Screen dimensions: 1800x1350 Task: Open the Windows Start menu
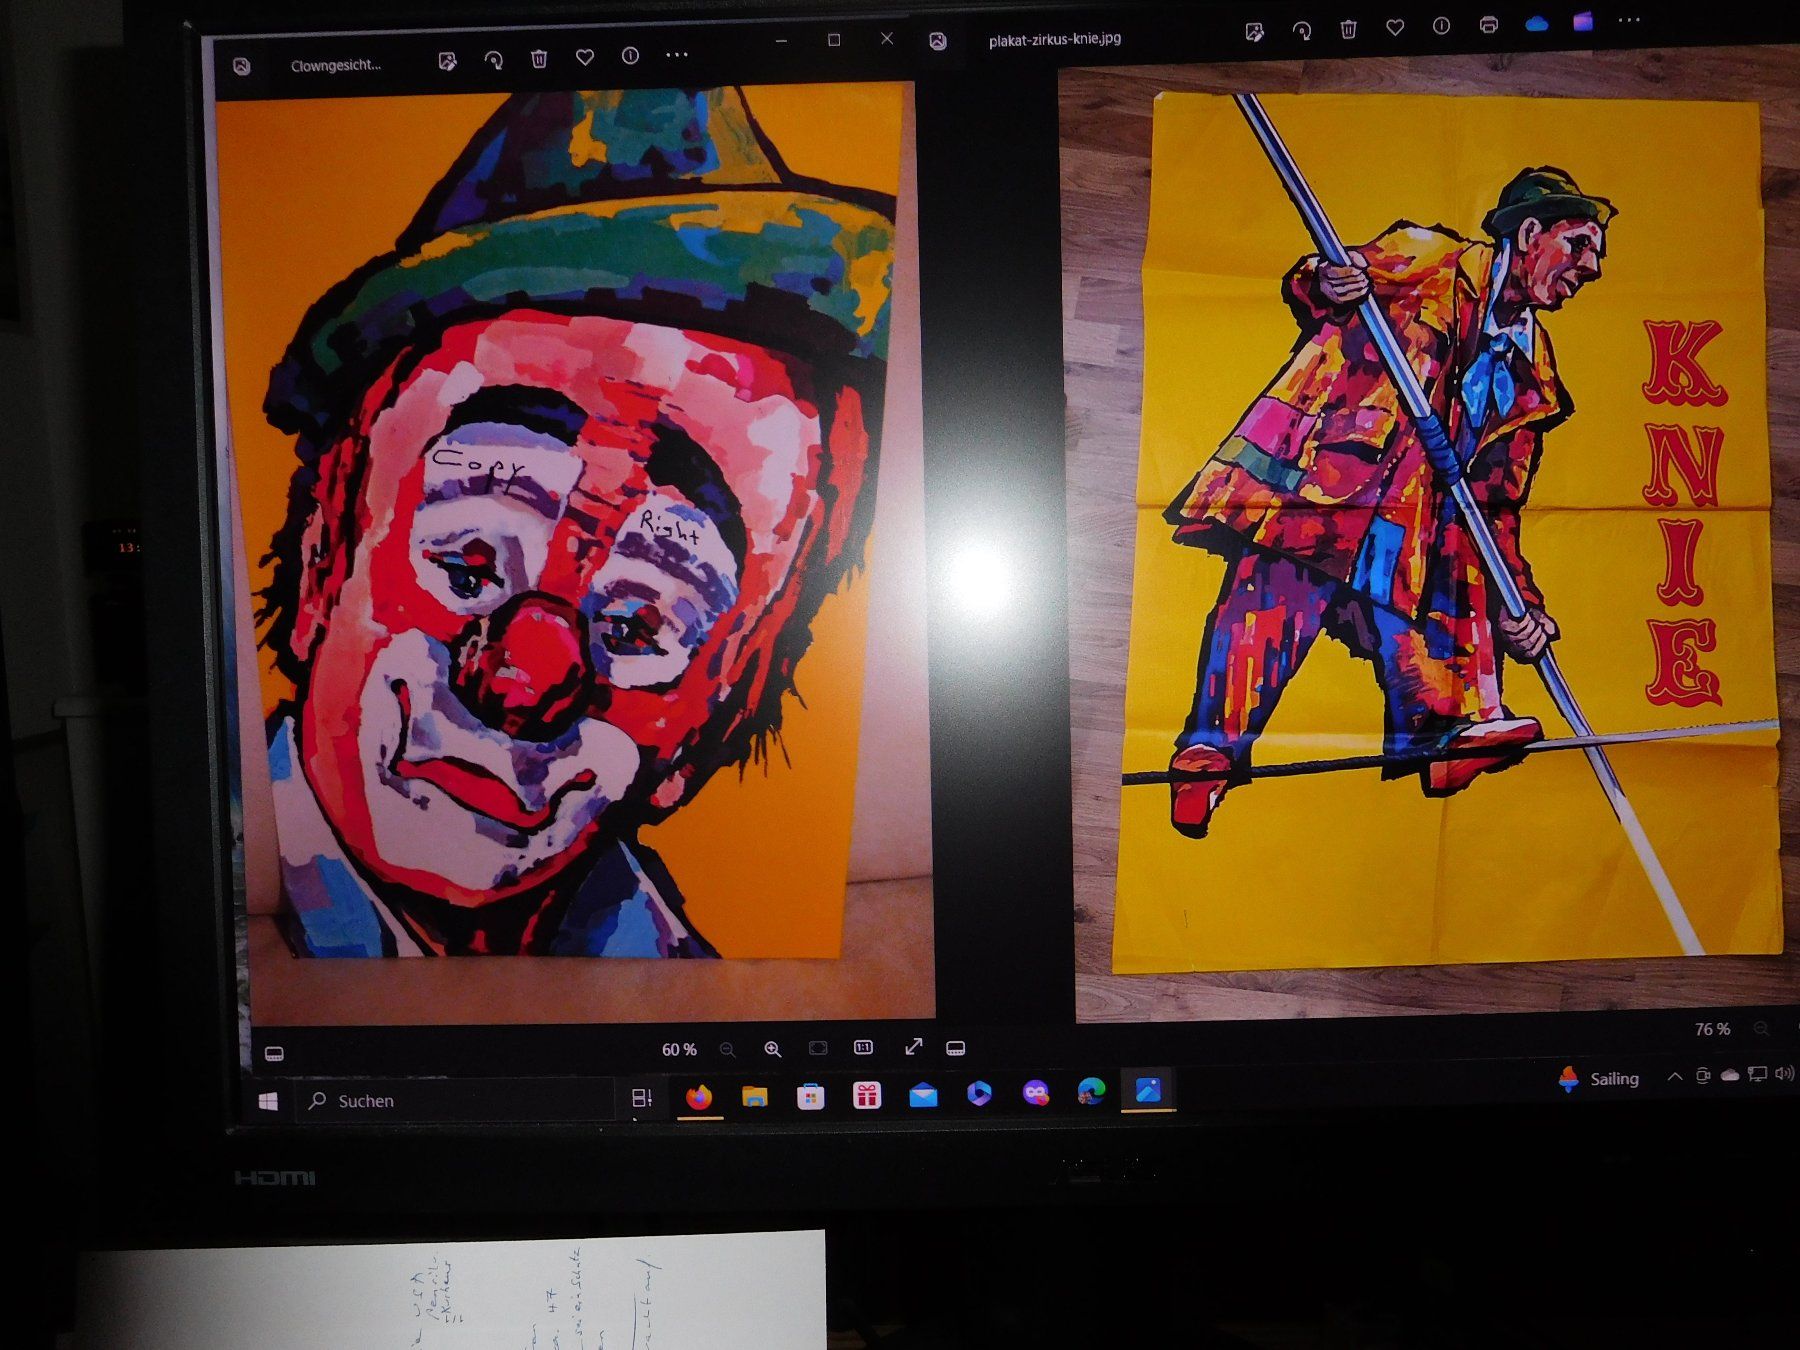[268, 1101]
